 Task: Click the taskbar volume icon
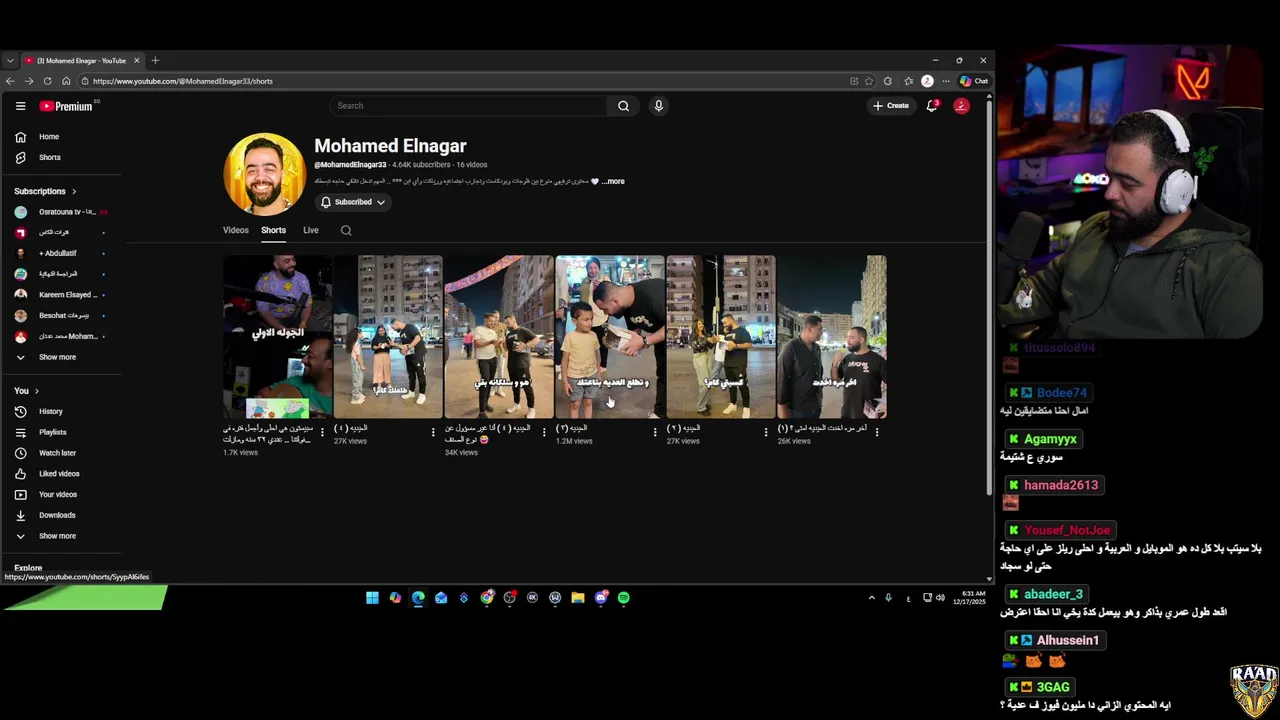point(940,598)
